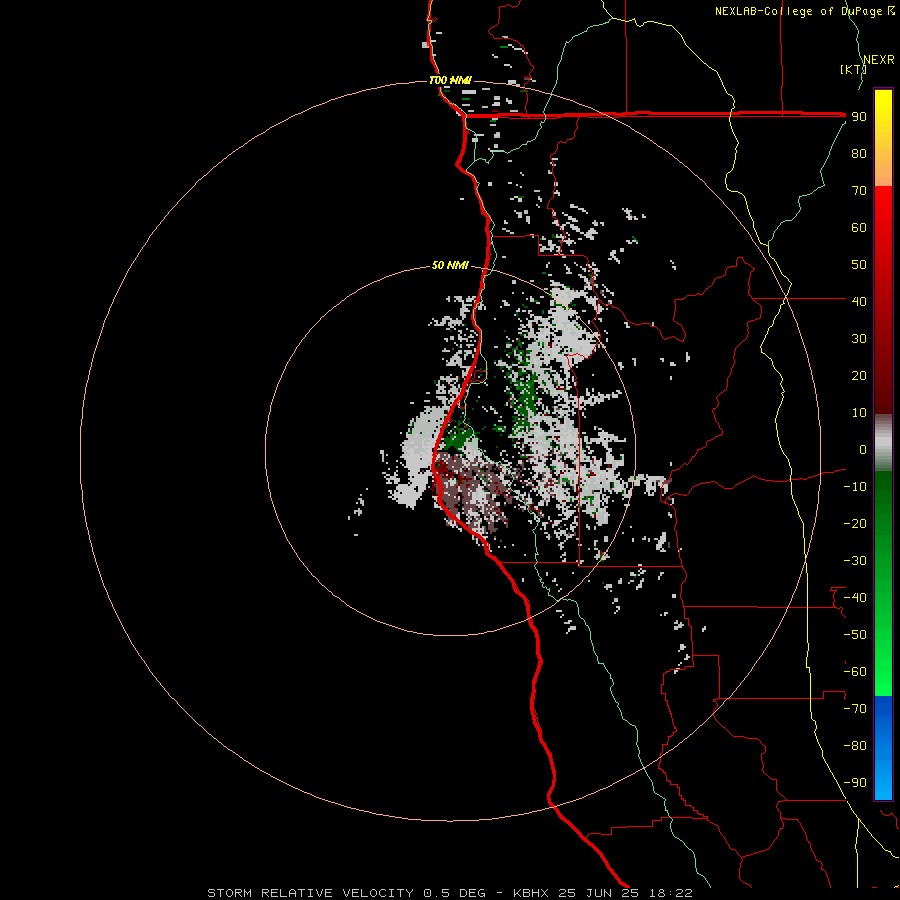Image resolution: width=900 pixels, height=900 pixels.
Task: Click the -60 value on velocity scale
Action: [x=855, y=672]
